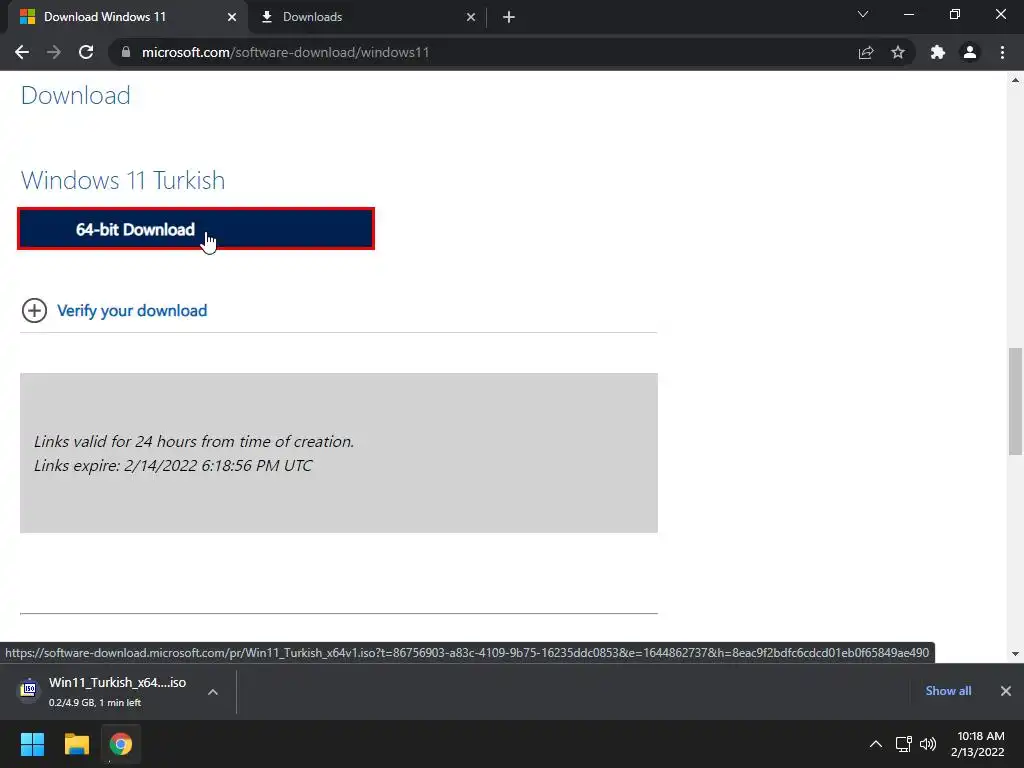Click the Chrome taskbar icon

pos(121,744)
